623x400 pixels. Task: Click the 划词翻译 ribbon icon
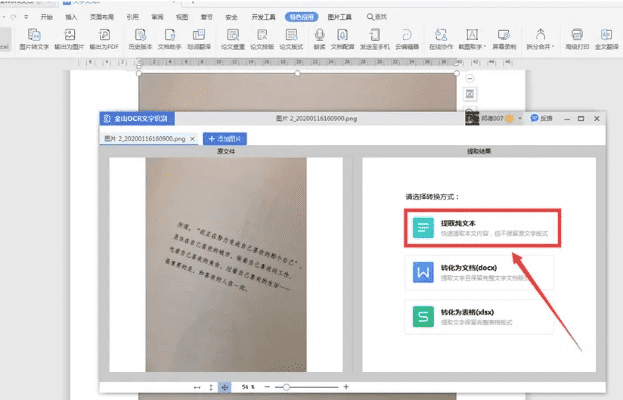click(199, 39)
